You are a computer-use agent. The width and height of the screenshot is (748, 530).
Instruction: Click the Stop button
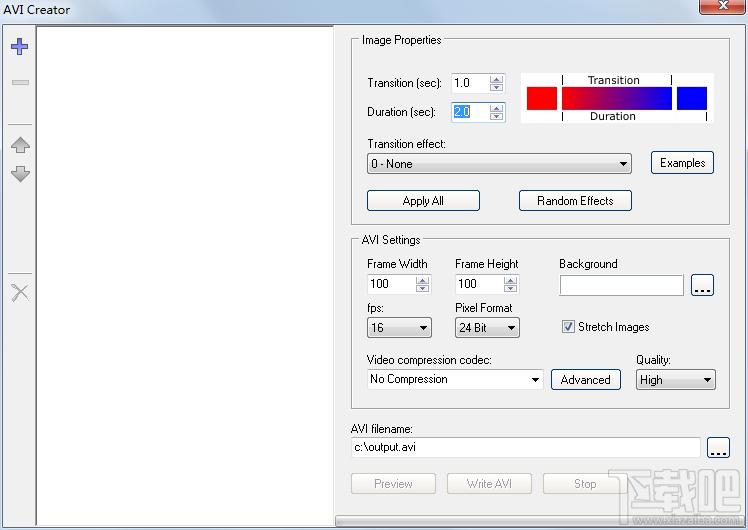(585, 484)
